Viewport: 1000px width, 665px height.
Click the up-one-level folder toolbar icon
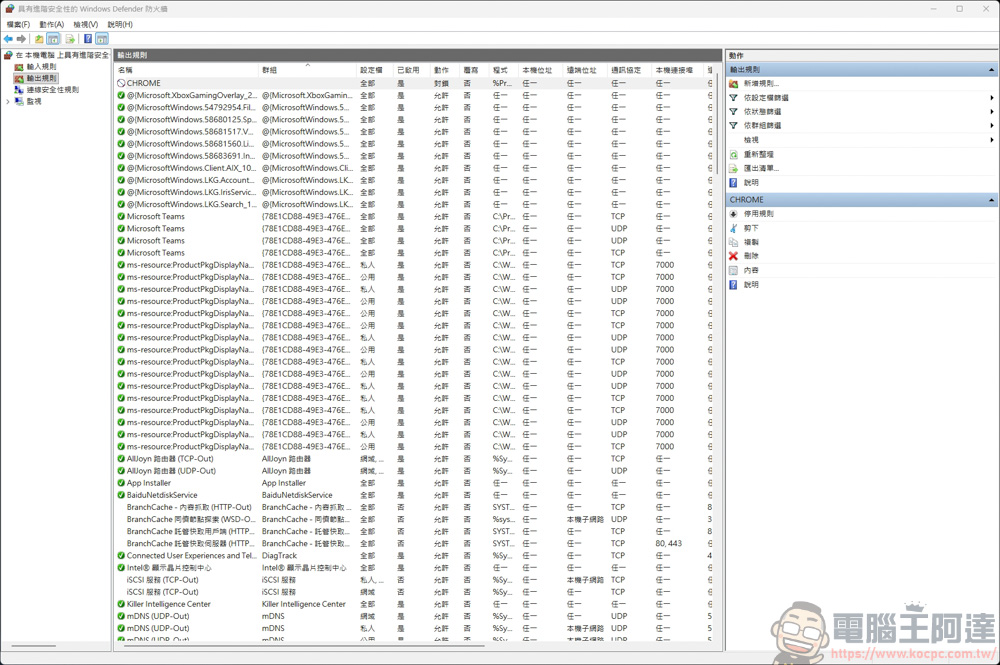[x=40, y=39]
